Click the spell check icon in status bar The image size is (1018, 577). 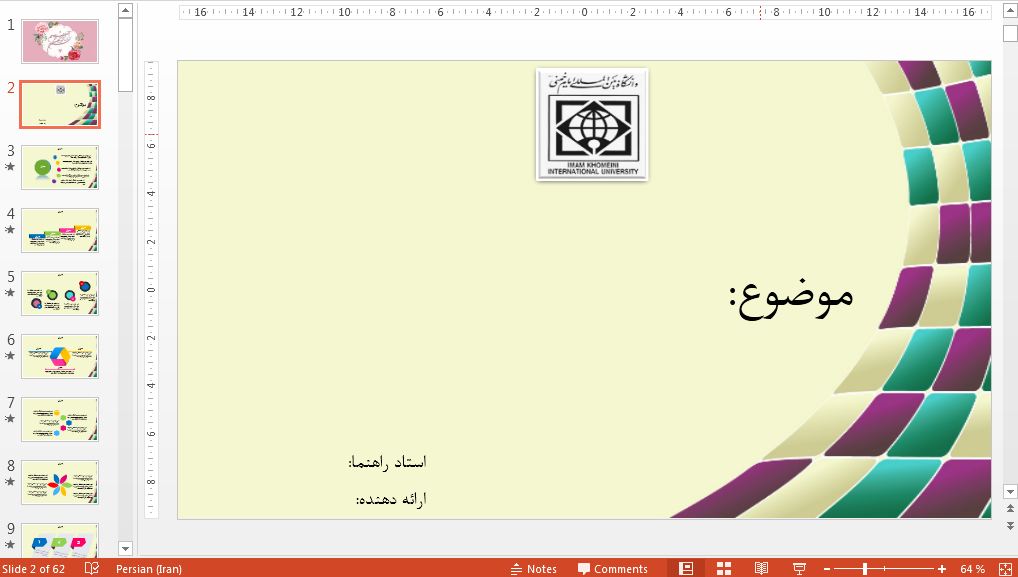pos(92,568)
